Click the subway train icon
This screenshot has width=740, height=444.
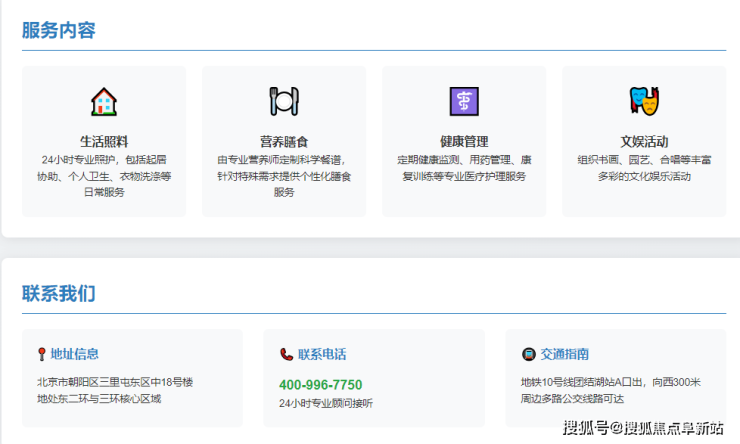528,354
